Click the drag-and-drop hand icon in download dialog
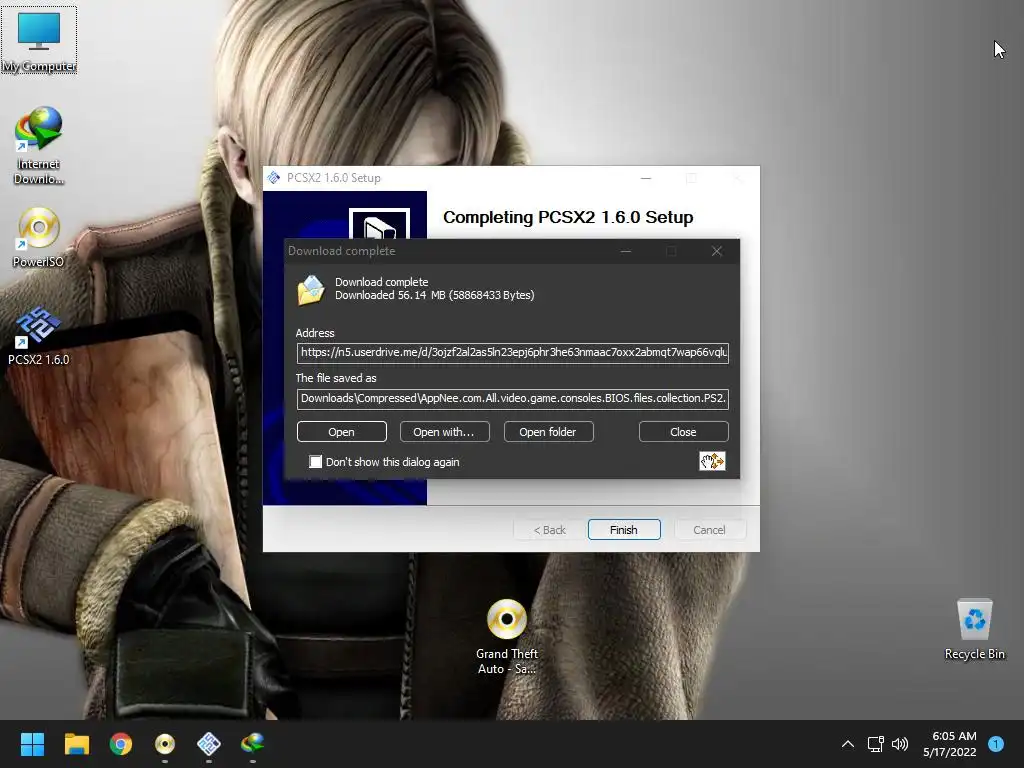The image size is (1024, 768). (712, 461)
